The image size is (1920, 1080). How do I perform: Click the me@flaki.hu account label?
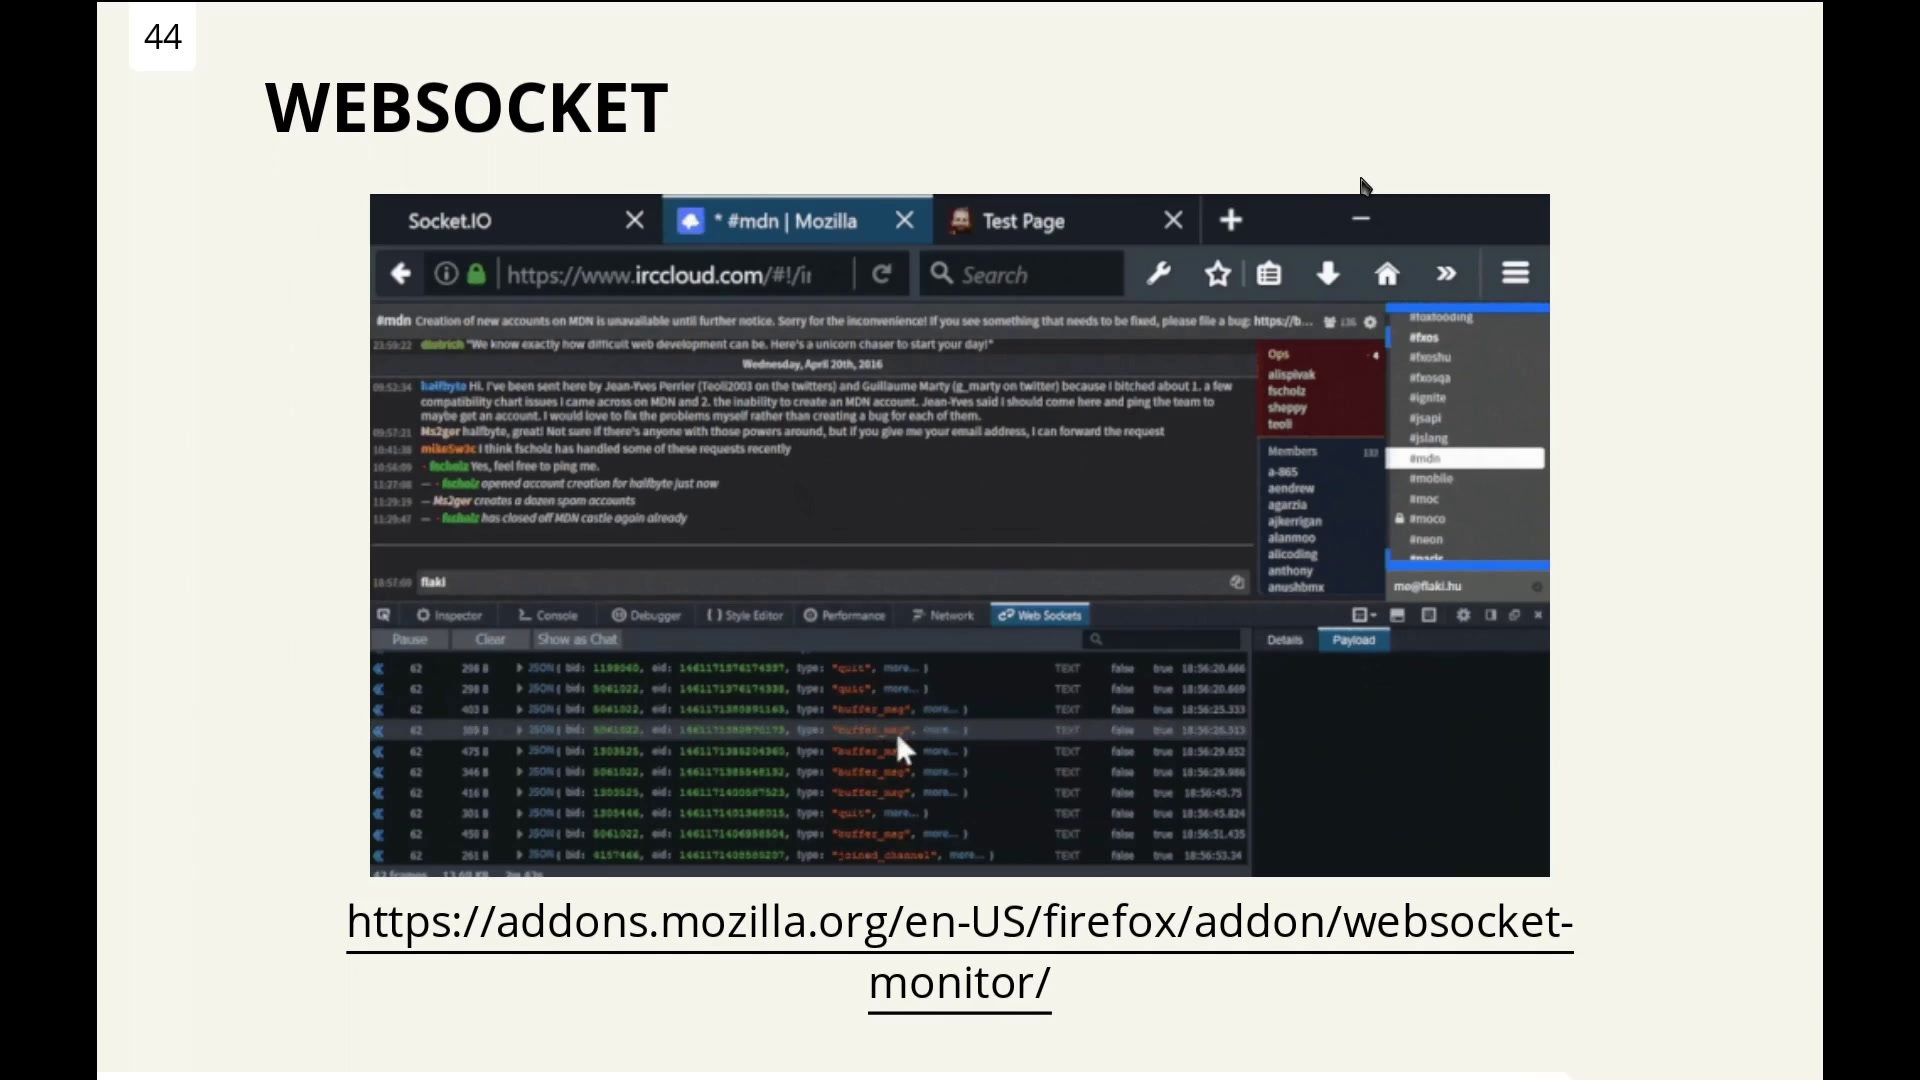[x=1428, y=587]
